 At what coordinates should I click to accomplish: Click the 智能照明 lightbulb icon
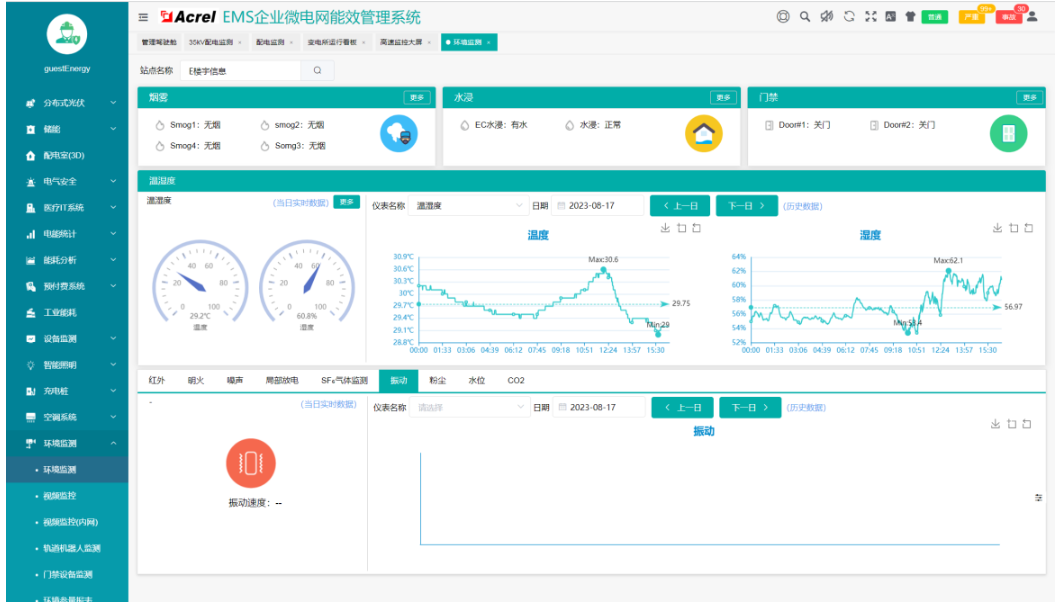[x=30, y=365]
